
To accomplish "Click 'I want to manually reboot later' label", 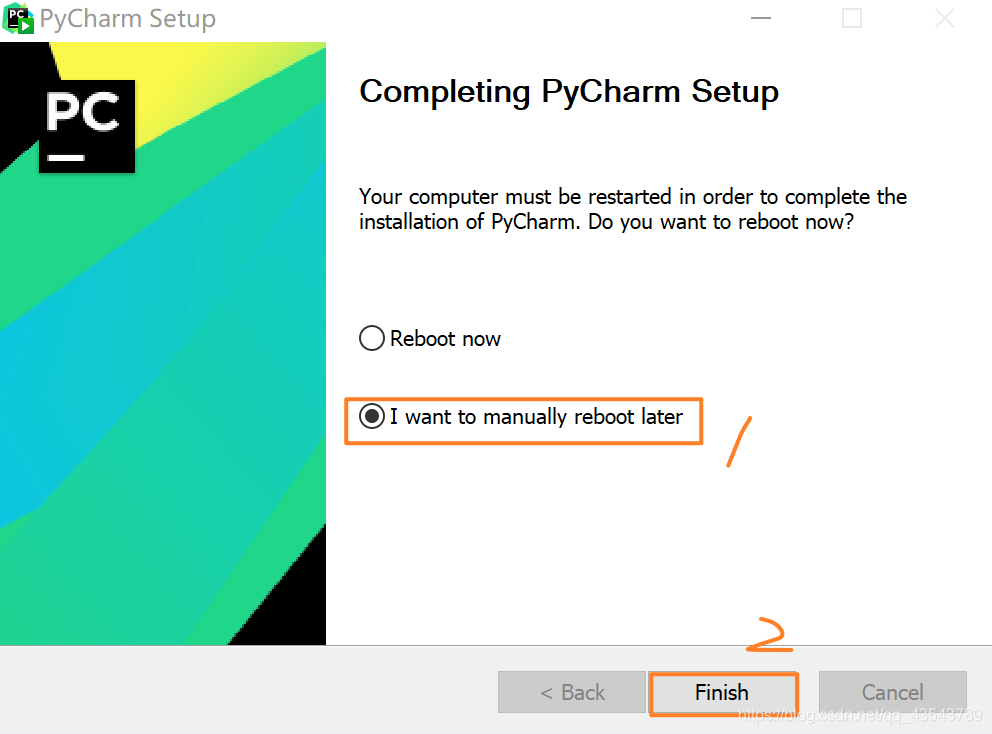I will (x=536, y=417).
